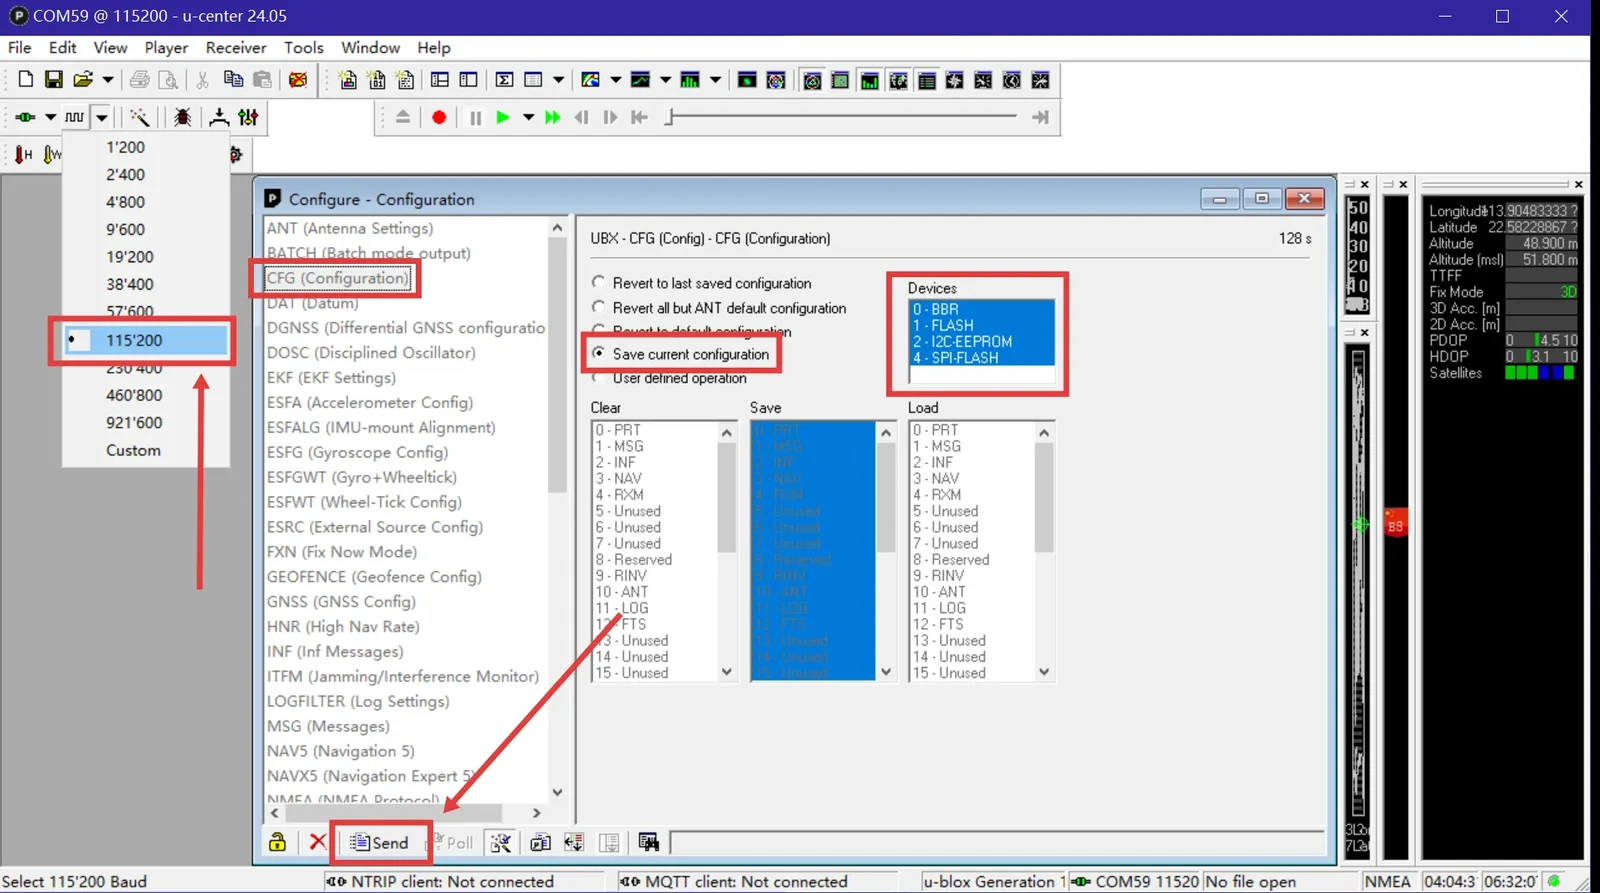Click the port connection plug icon
The width and height of the screenshot is (1600, 893).
(x=25, y=117)
